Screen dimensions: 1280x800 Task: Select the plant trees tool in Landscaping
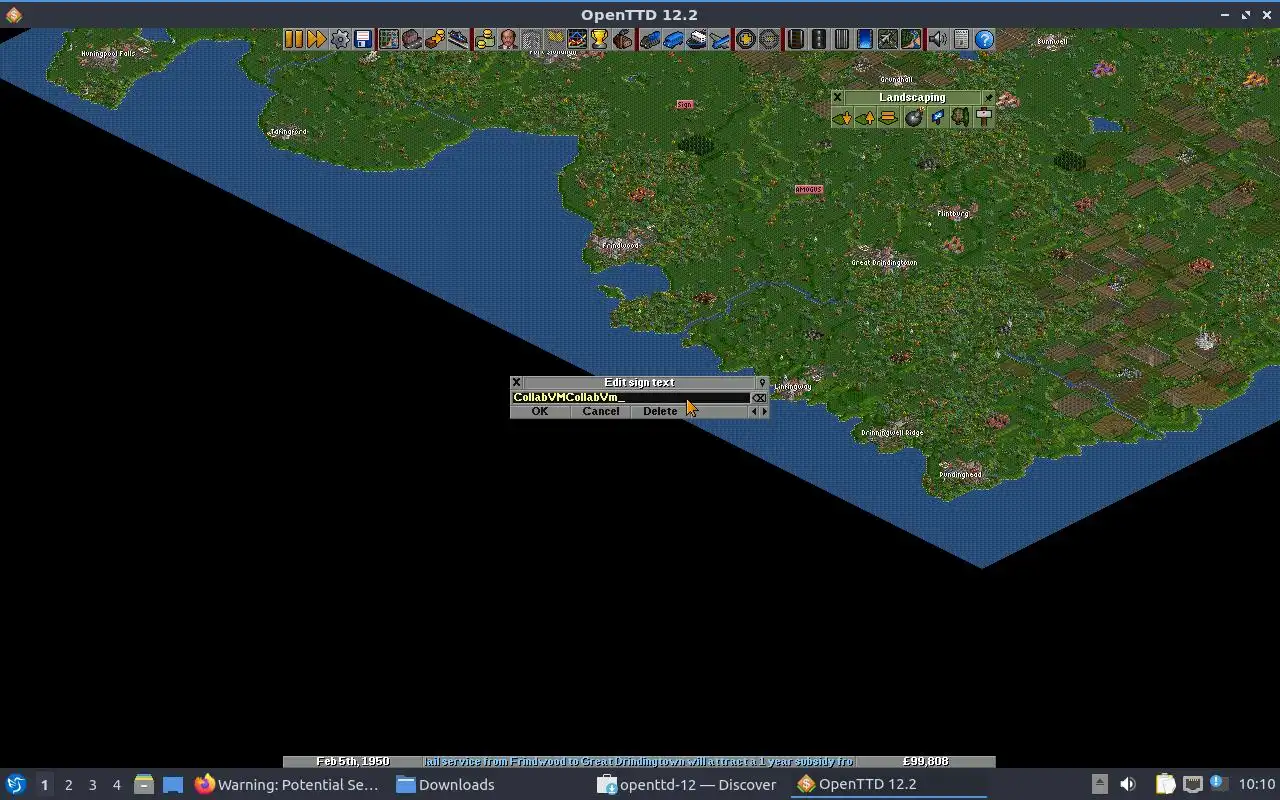[960, 117]
